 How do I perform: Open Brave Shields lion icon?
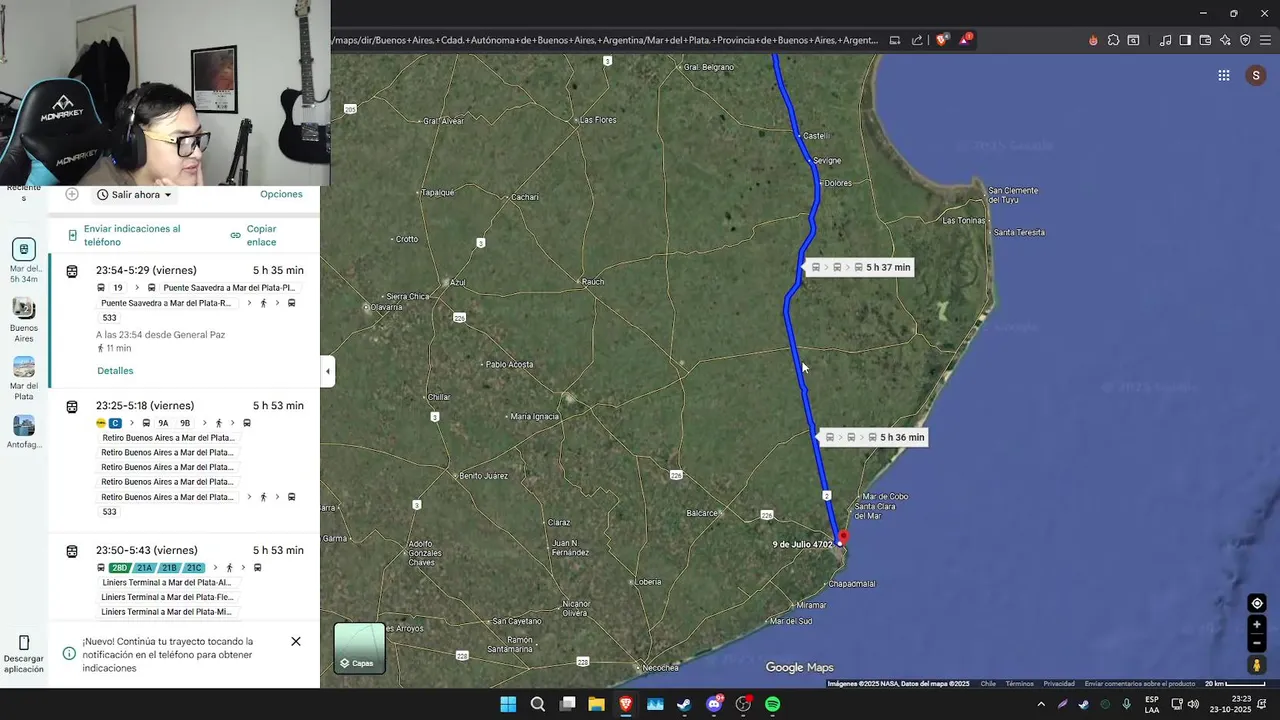(x=942, y=40)
